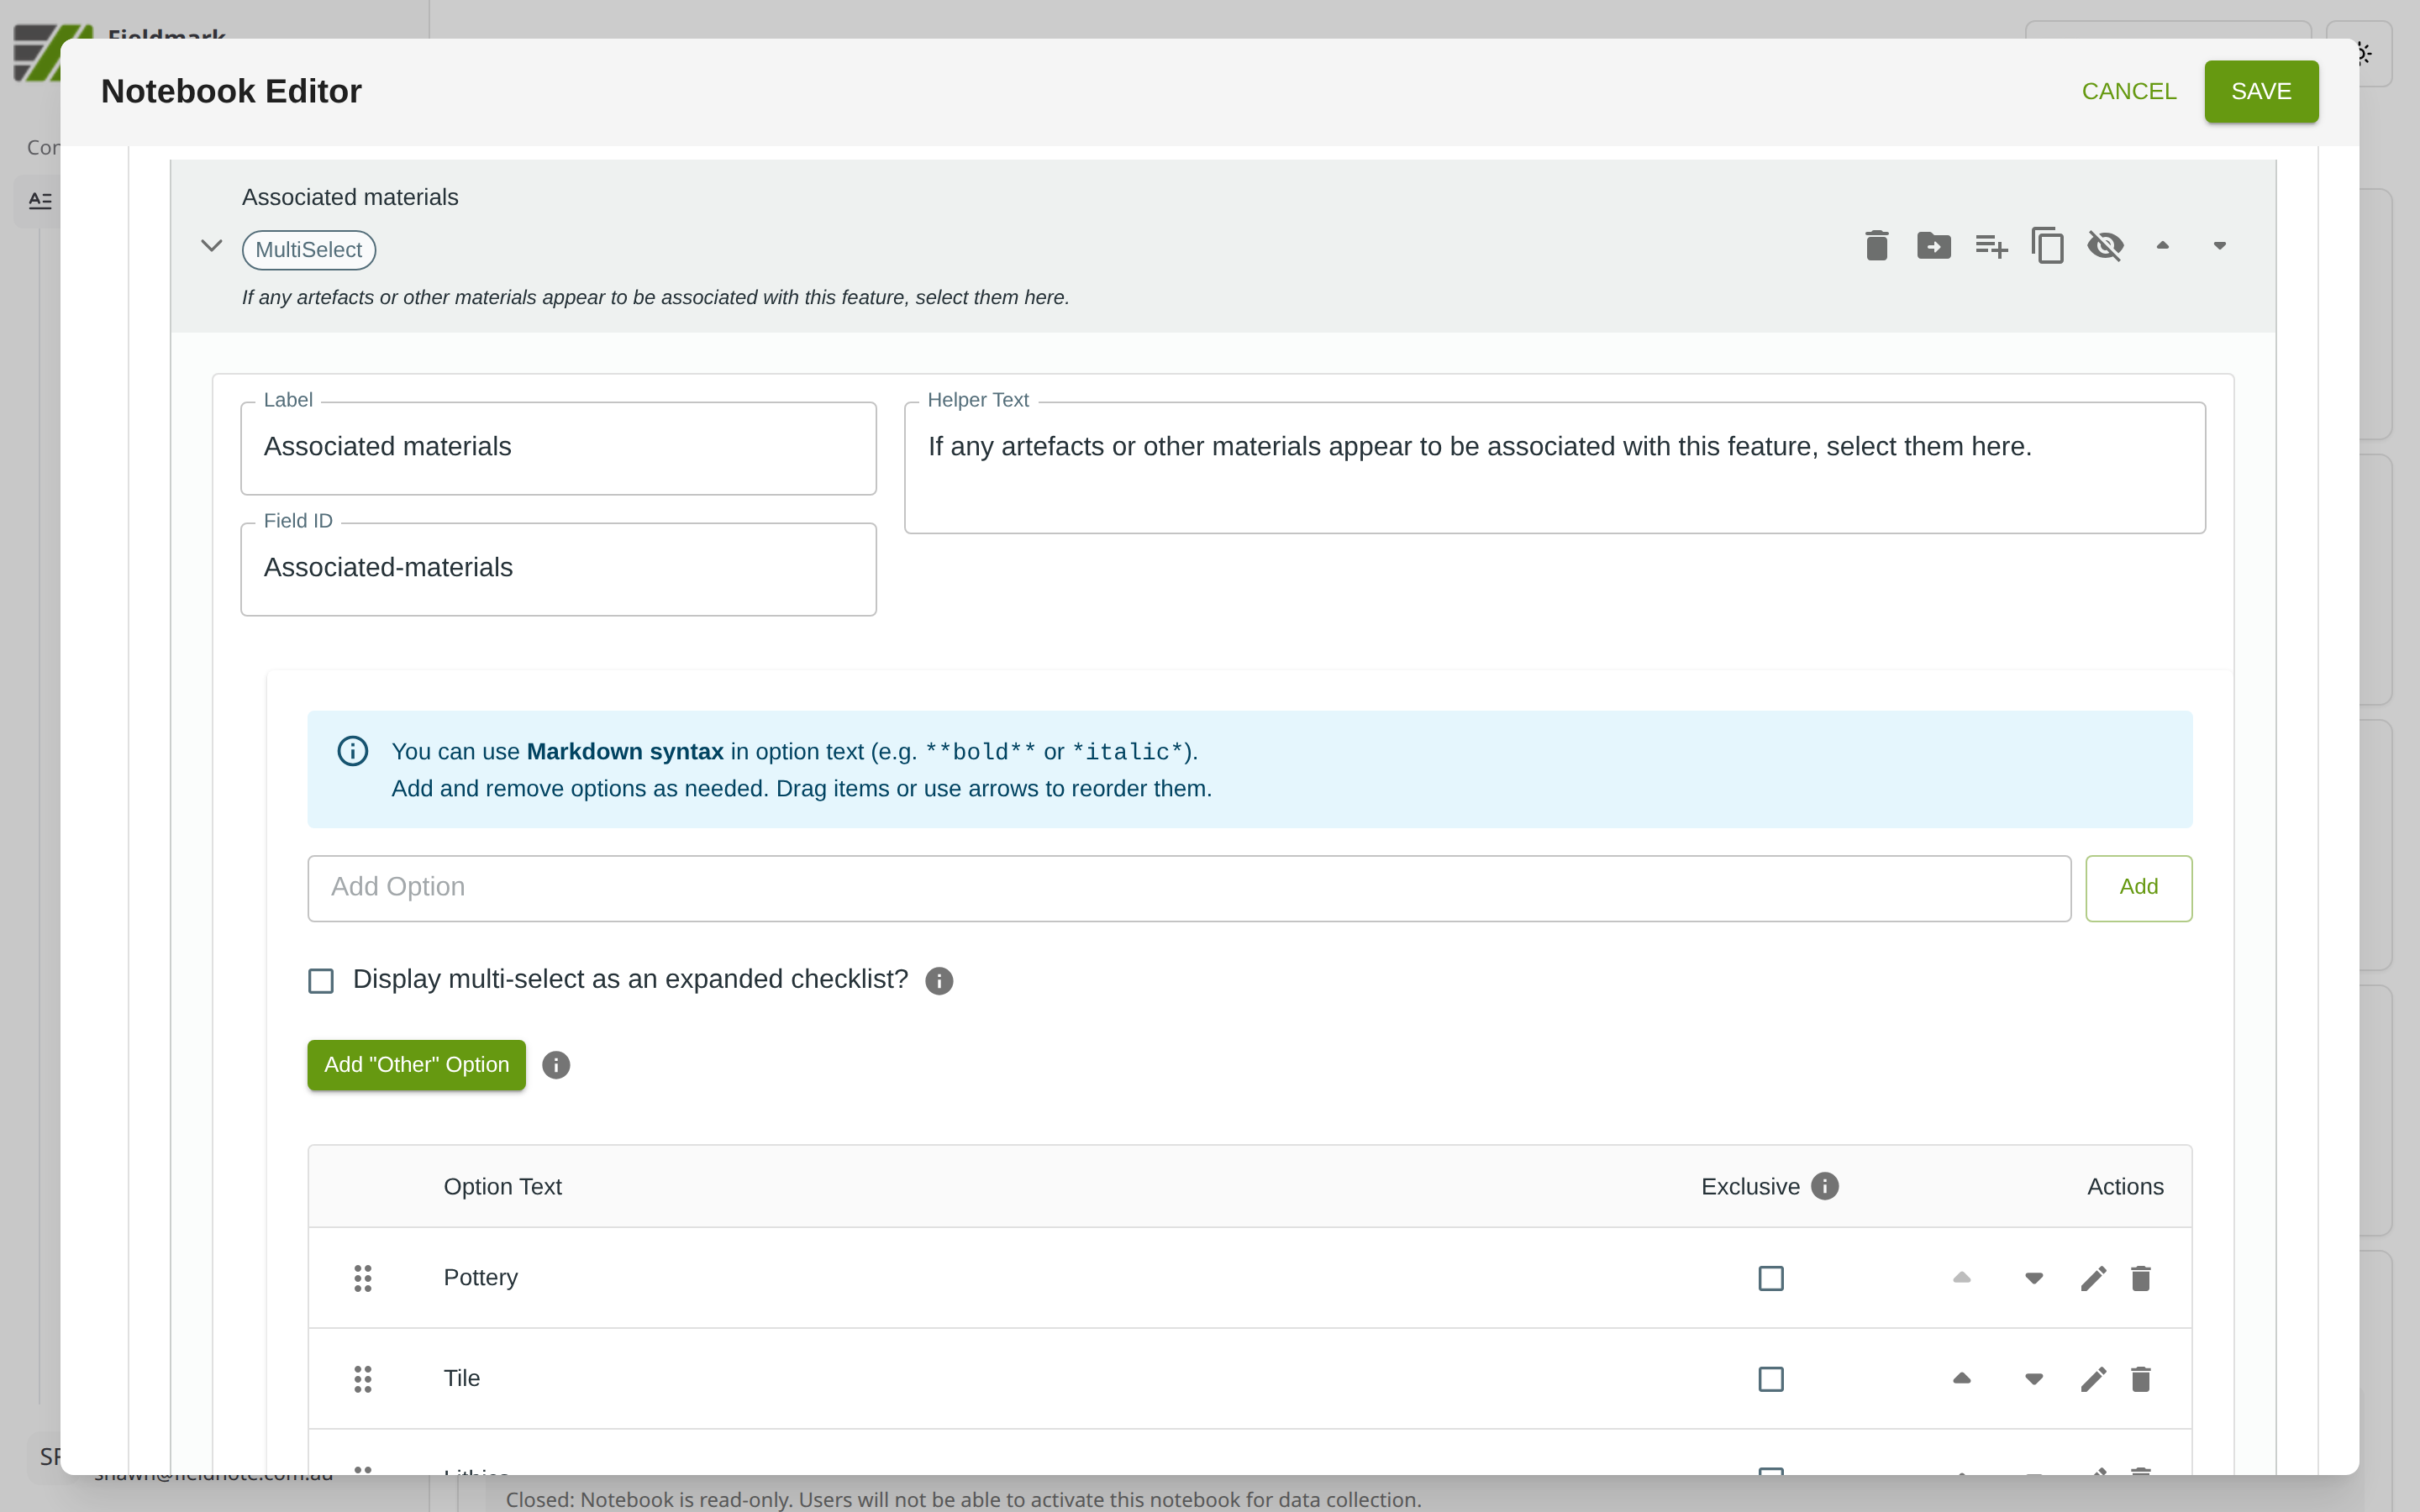The image size is (2420, 1512).
Task: Collapse the Associated materials field panel
Action: [211, 245]
